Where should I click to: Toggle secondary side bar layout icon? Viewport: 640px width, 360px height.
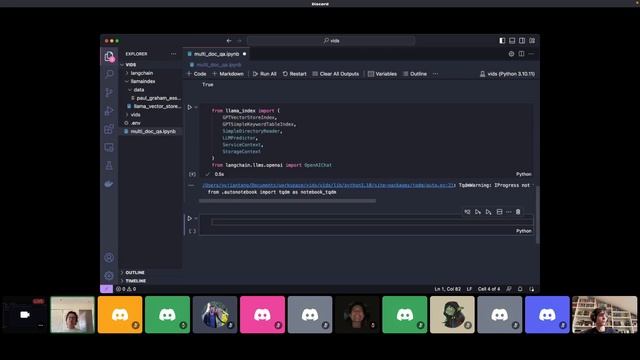[x=522, y=41]
